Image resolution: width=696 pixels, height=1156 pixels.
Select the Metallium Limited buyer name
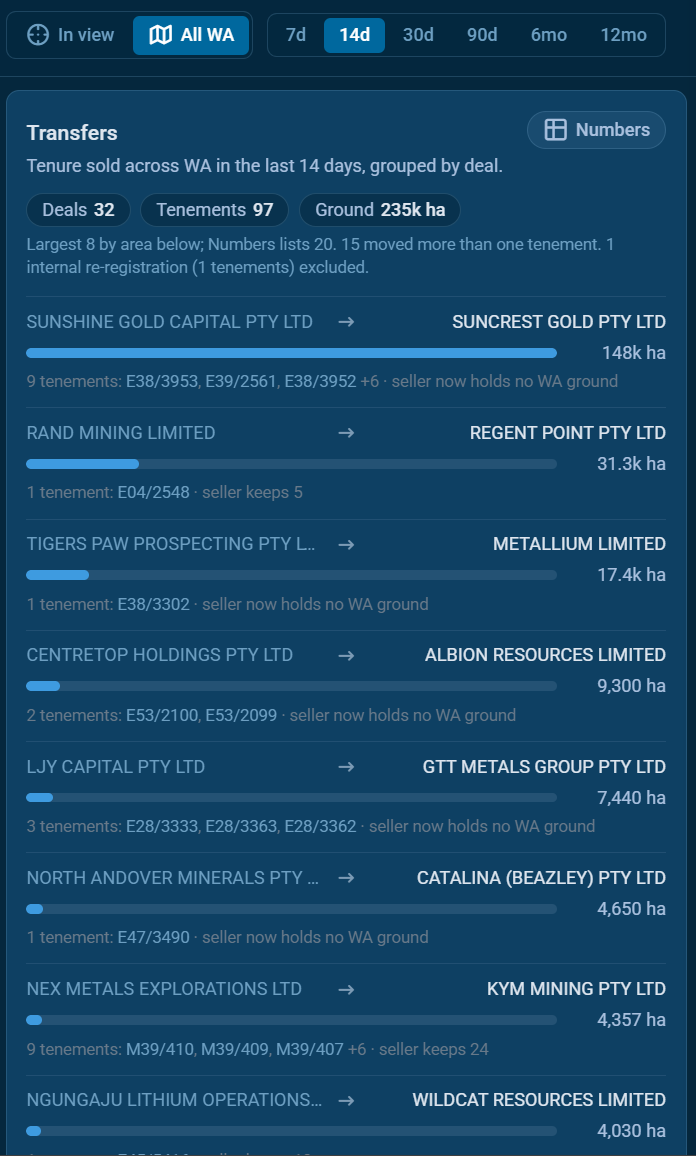pyautogui.click(x=580, y=544)
